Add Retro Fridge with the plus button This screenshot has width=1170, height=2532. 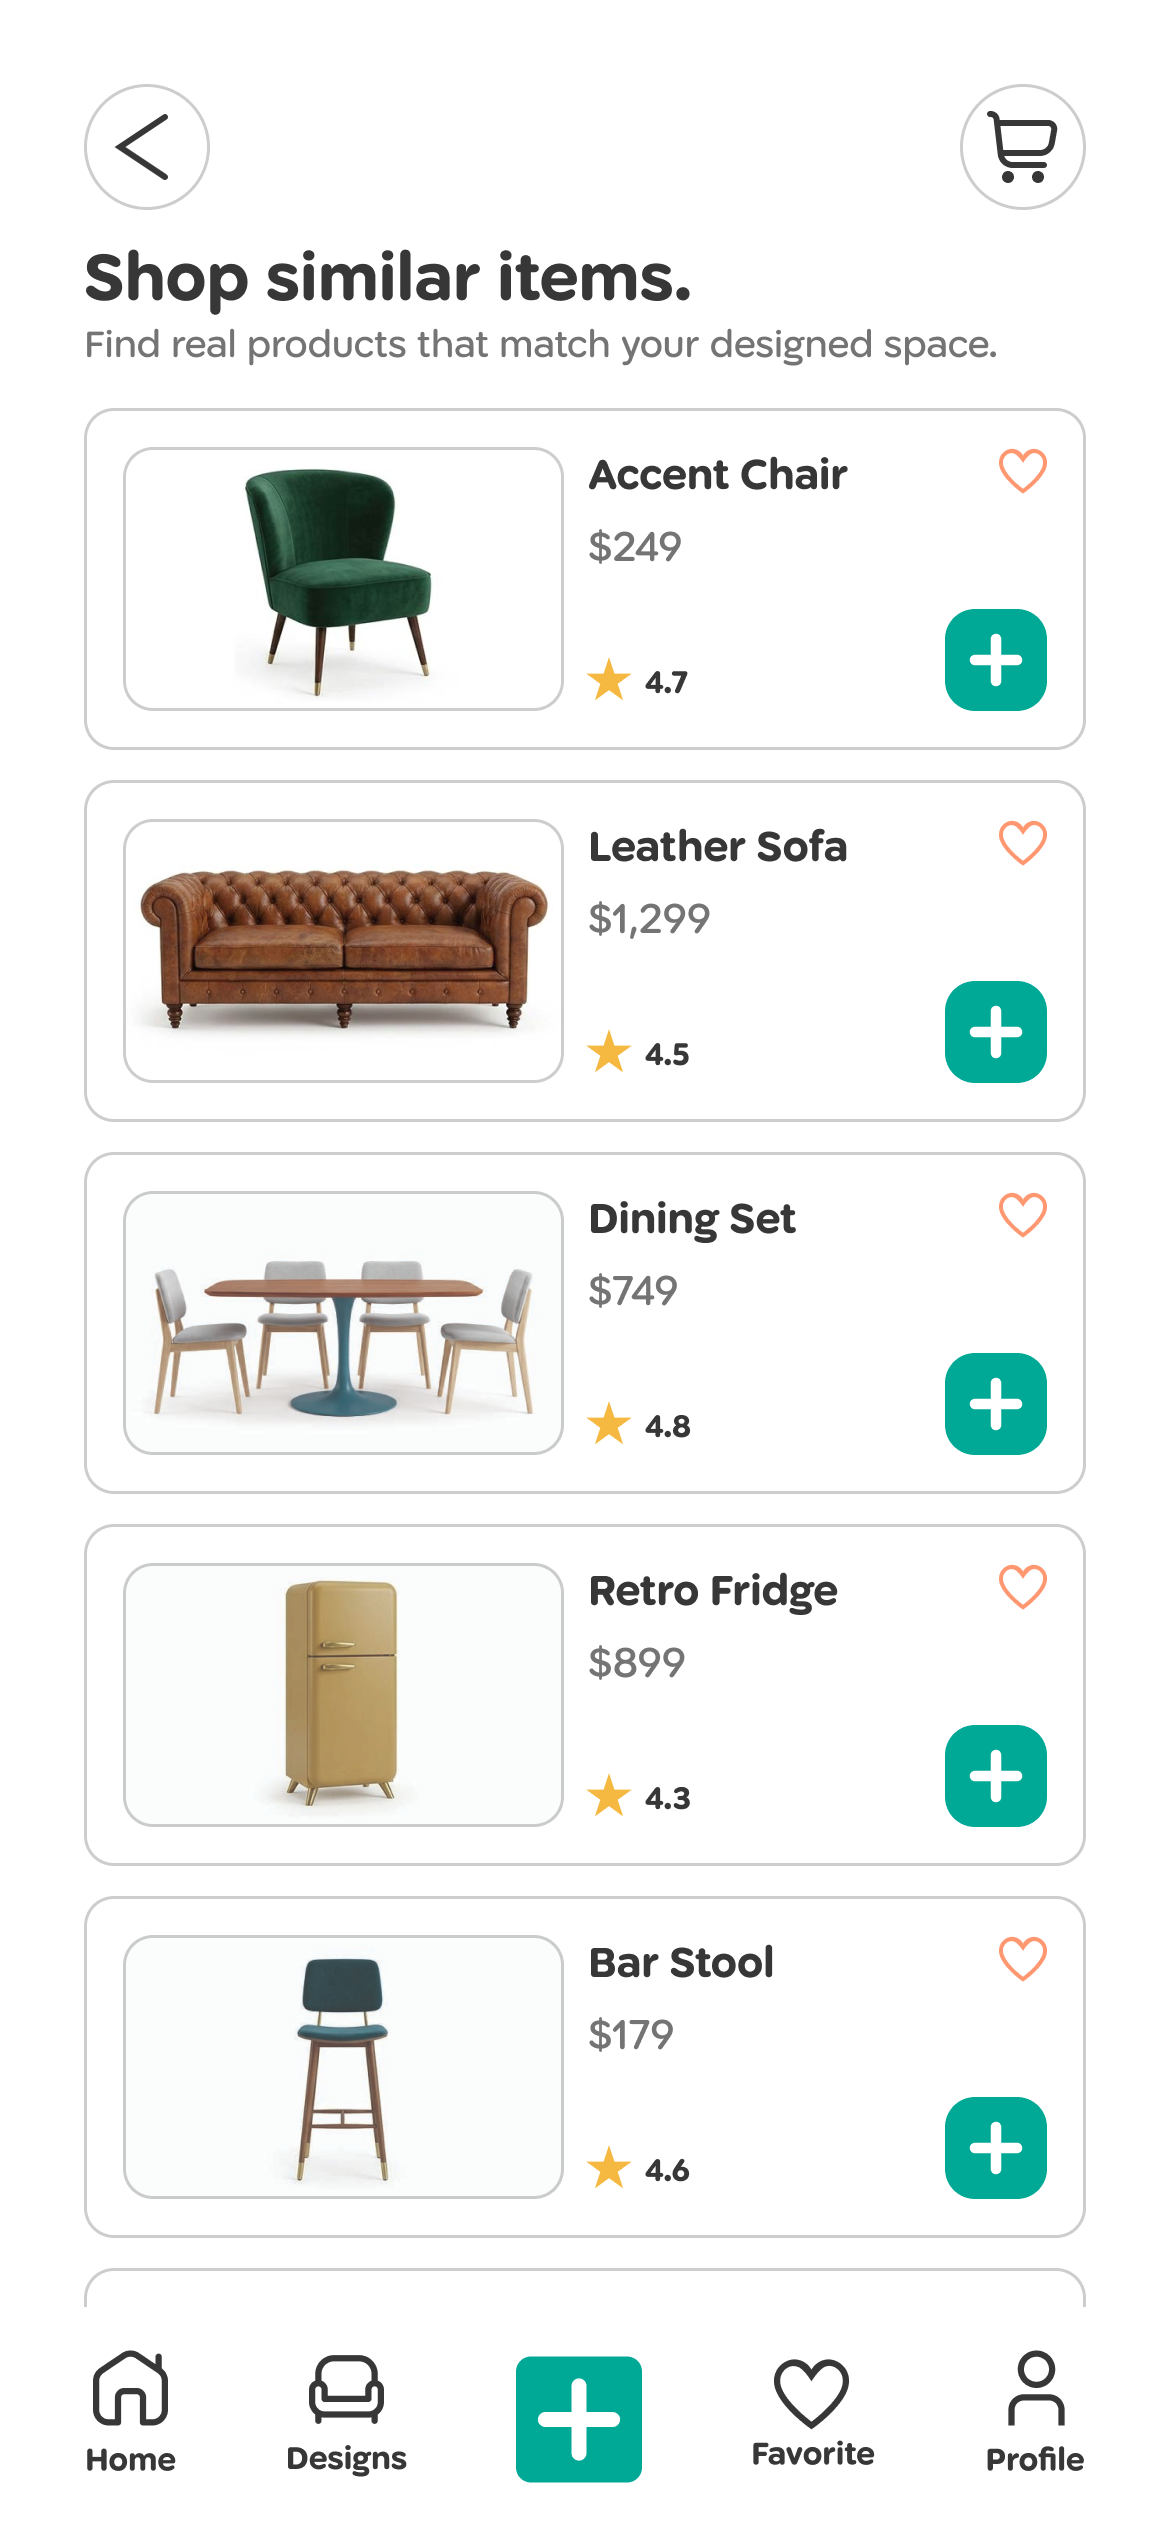[x=996, y=1776]
